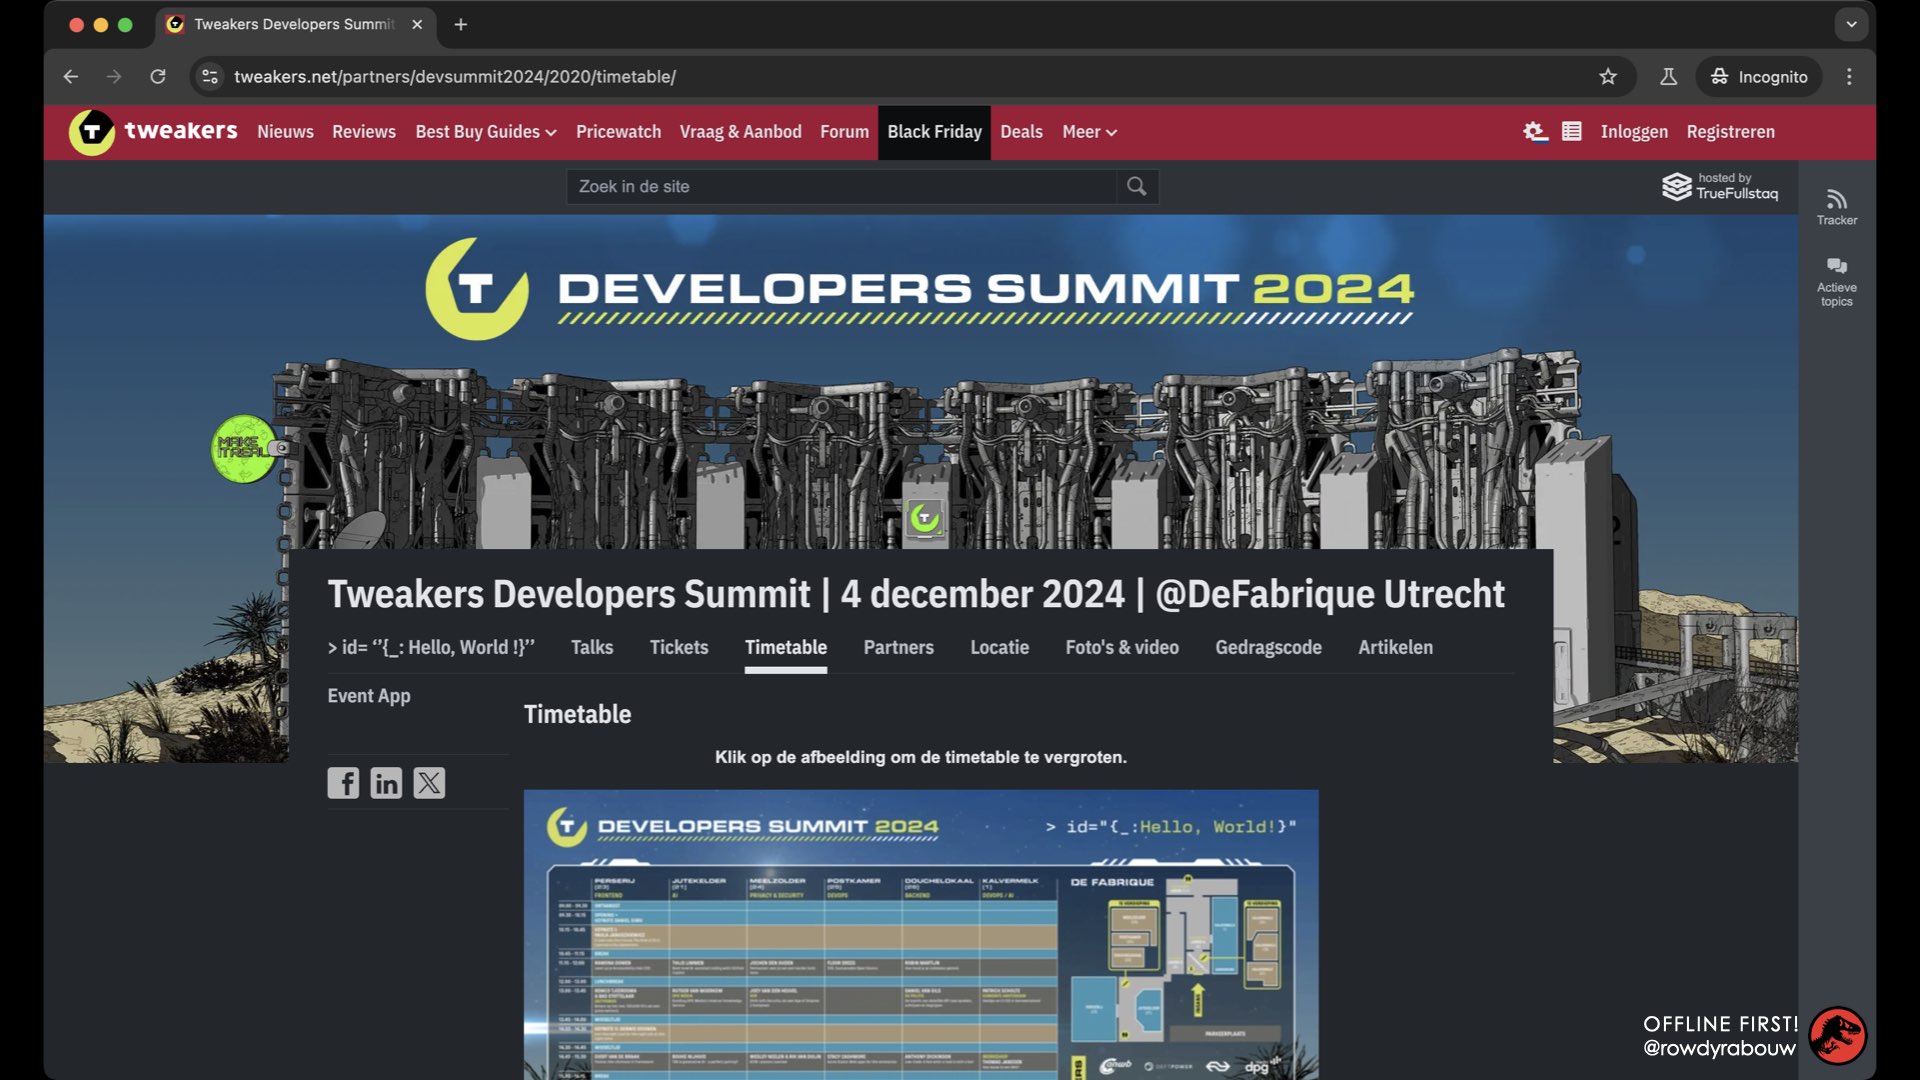Focus the 'Zoek in de site' search field
This screenshot has height=1080, width=1920.
click(840, 186)
